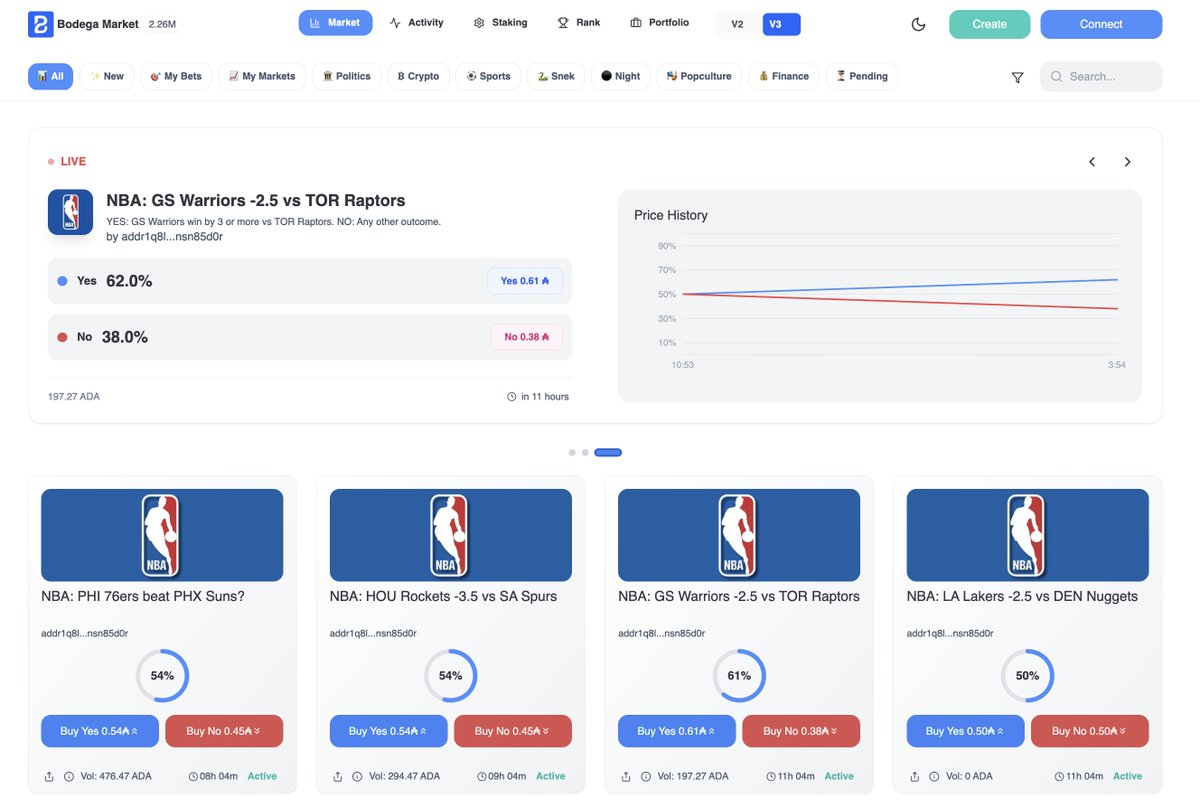This screenshot has height=807, width=1200.
Task: Click the Bodega Market logo icon
Action: tap(40, 24)
